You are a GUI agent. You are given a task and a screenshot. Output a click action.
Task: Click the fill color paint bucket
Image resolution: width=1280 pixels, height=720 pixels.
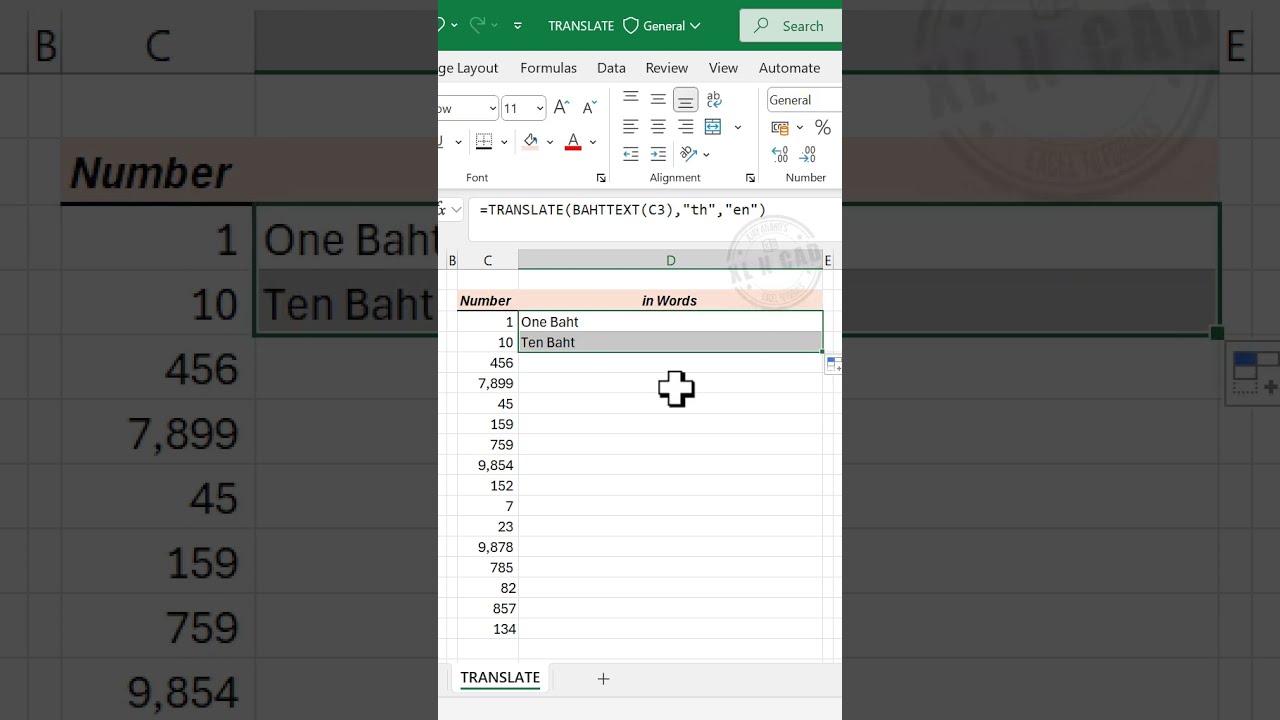[x=530, y=141]
